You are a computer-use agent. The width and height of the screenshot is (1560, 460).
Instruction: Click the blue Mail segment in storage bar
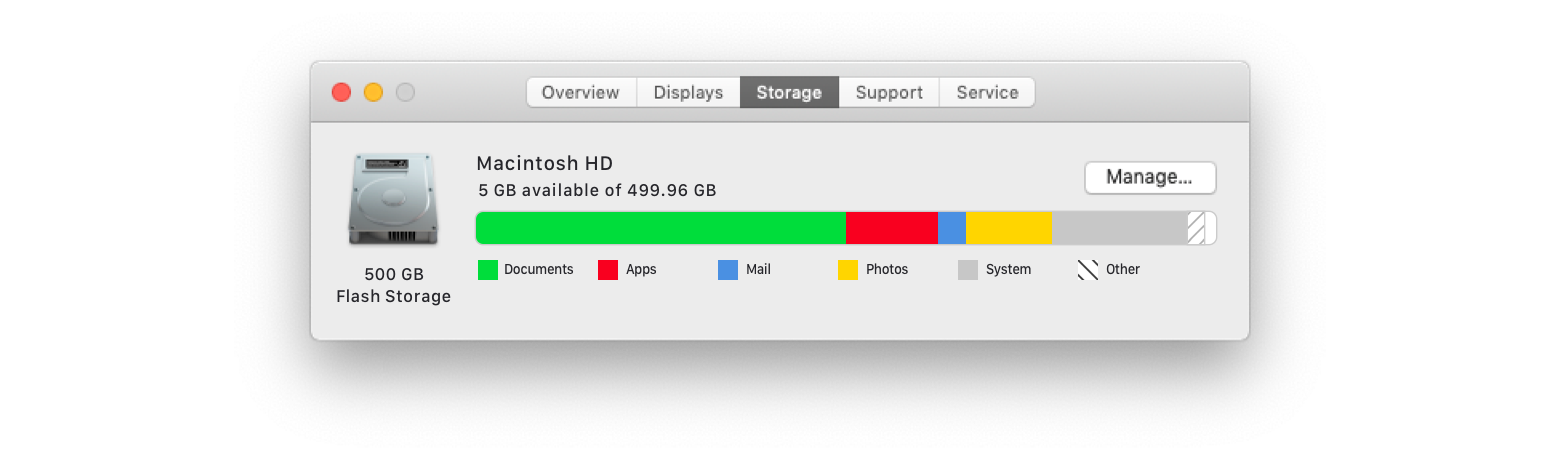click(x=952, y=228)
